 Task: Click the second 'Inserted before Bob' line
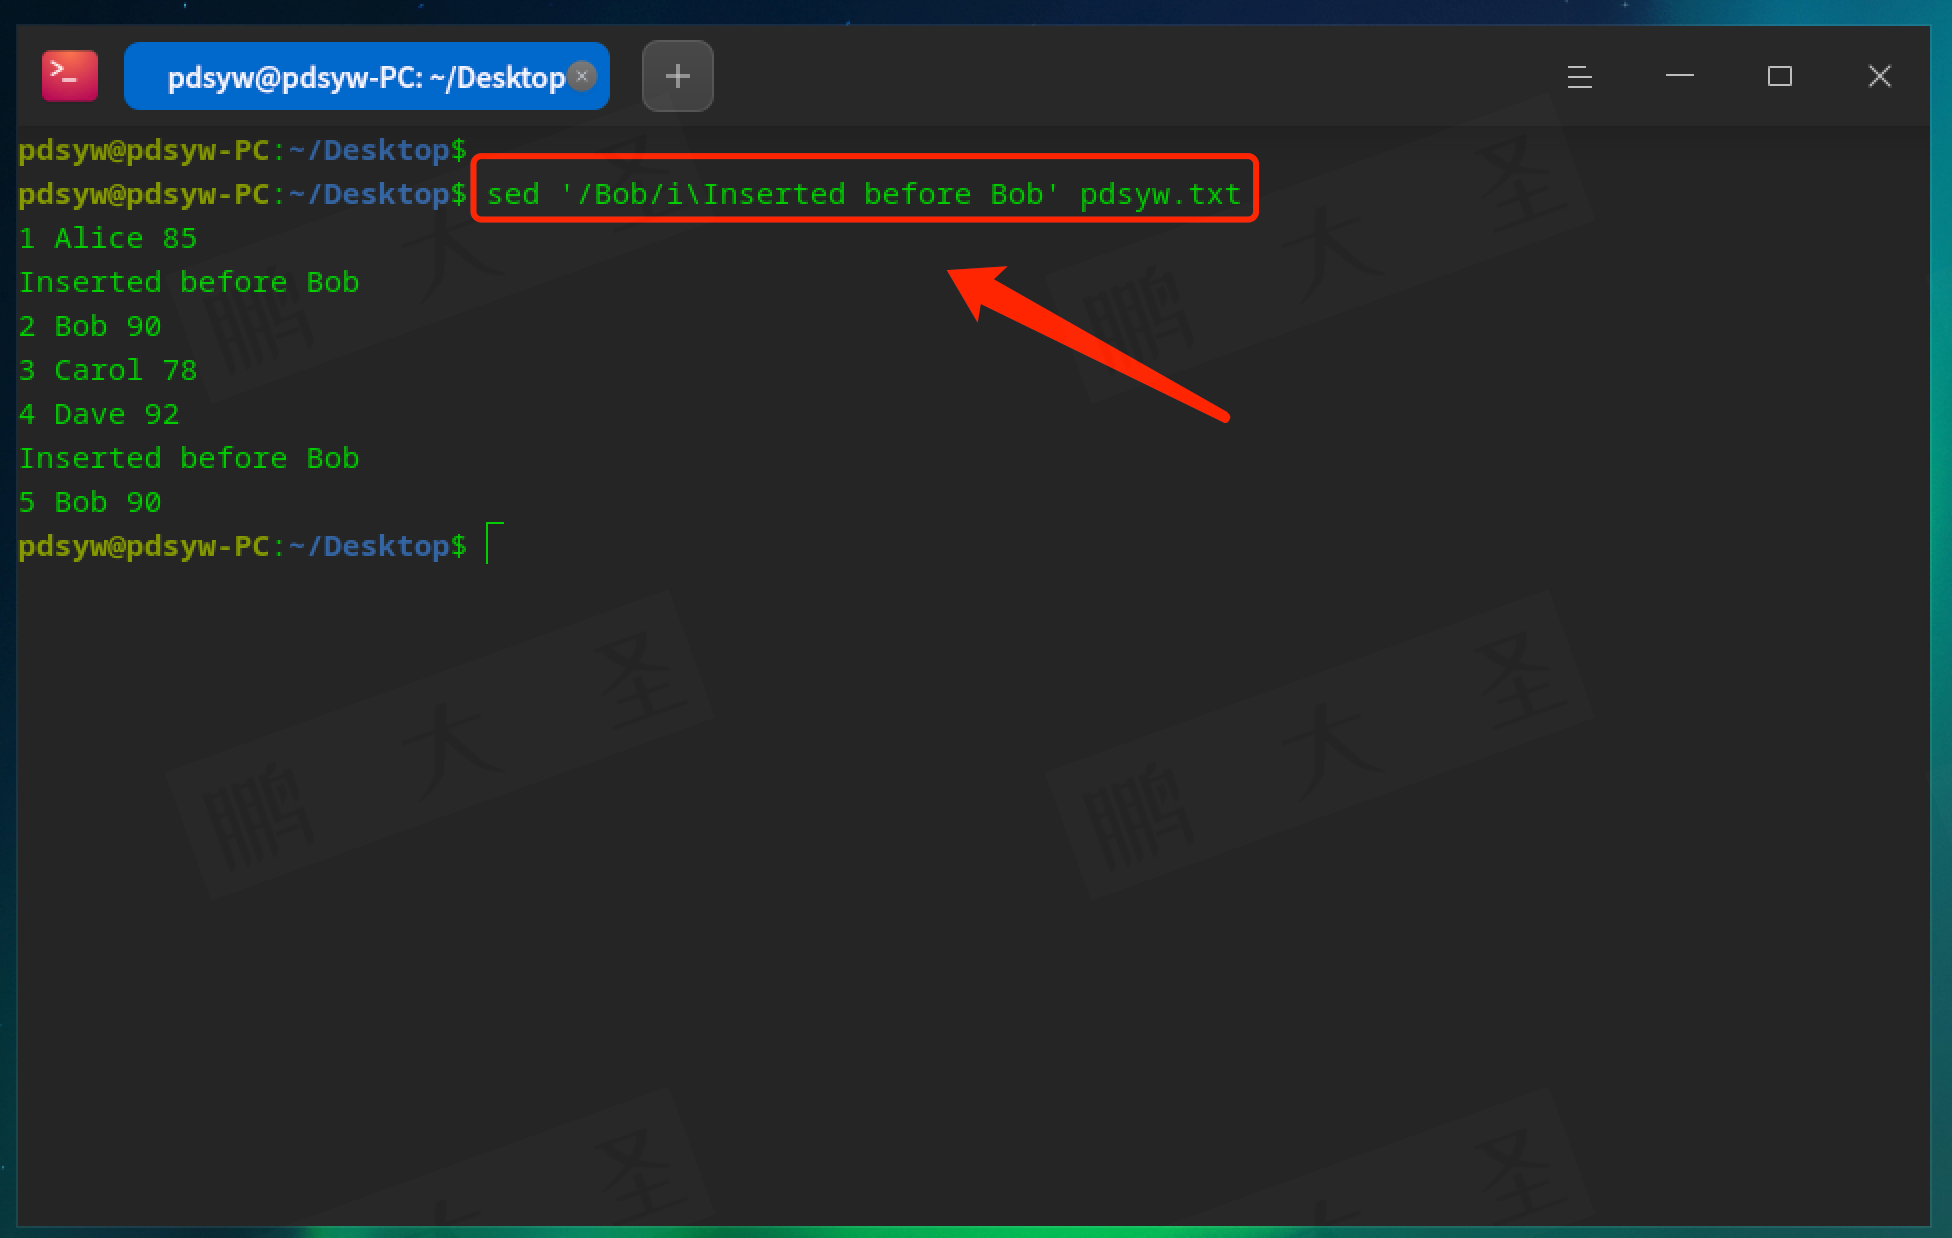[x=189, y=458]
